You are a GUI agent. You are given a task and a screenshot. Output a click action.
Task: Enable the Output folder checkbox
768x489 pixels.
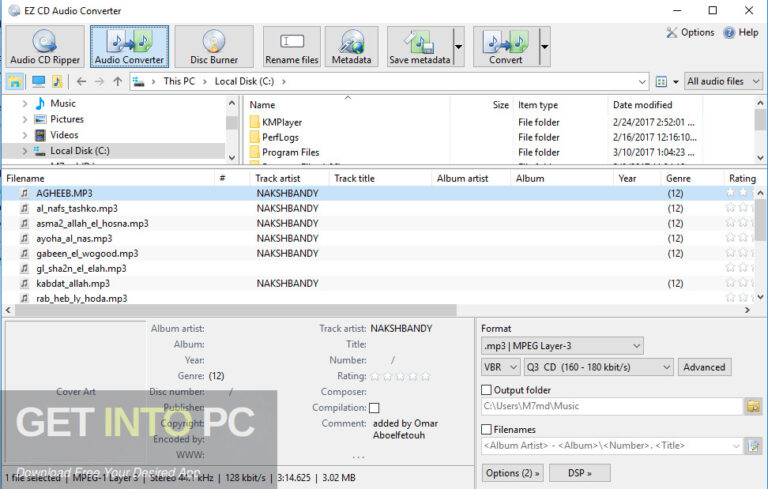coord(486,390)
